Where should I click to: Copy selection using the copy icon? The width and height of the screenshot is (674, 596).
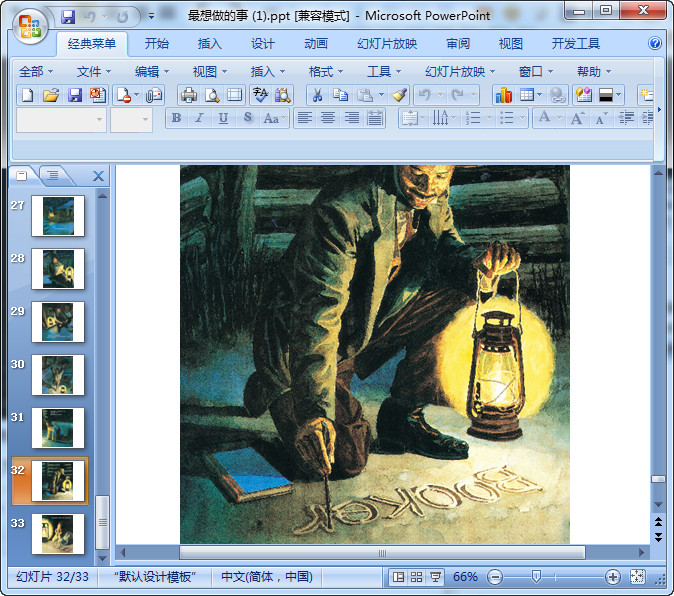pyautogui.click(x=340, y=95)
